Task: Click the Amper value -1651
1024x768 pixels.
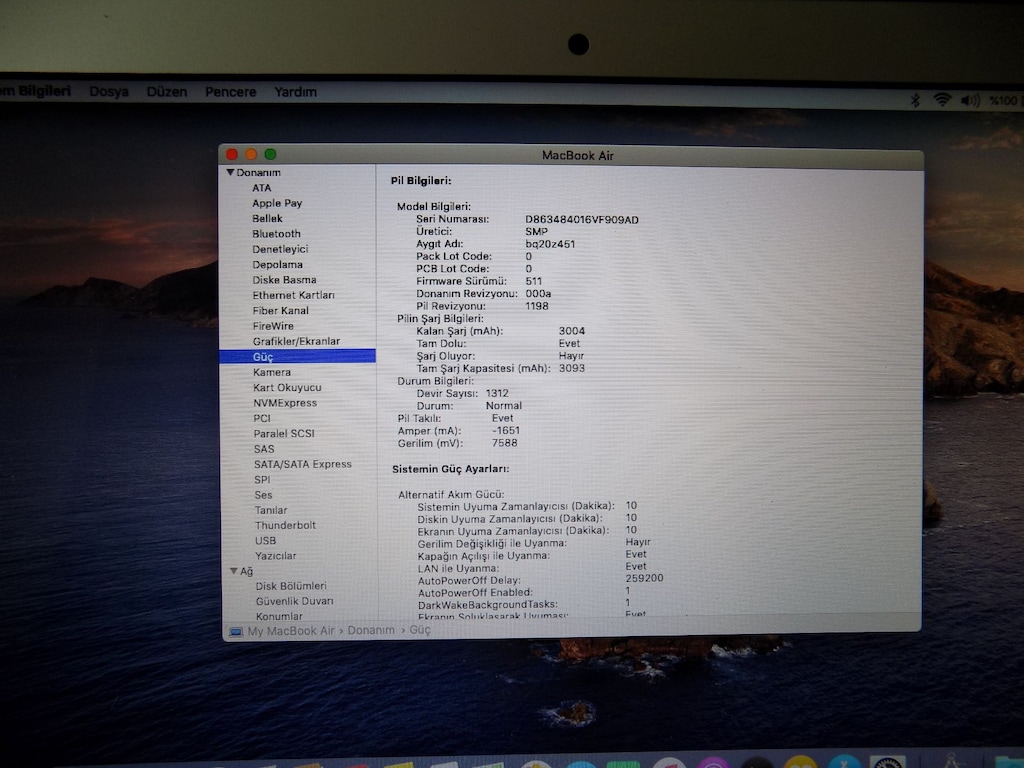Action: pyautogui.click(x=506, y=430)
